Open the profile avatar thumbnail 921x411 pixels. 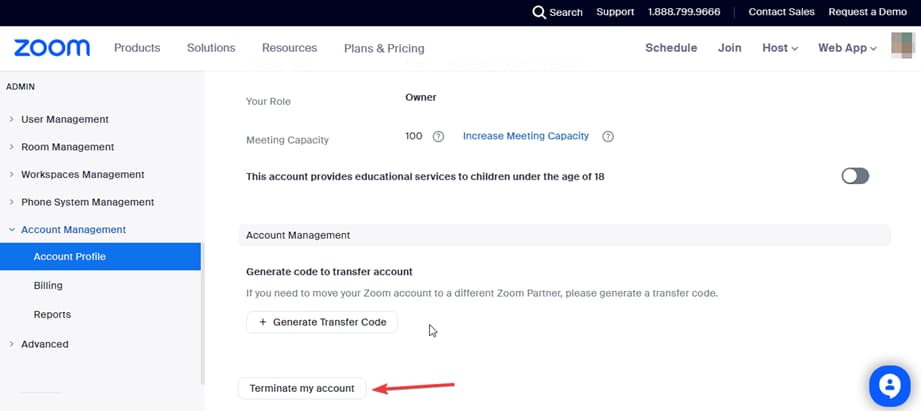902,47
